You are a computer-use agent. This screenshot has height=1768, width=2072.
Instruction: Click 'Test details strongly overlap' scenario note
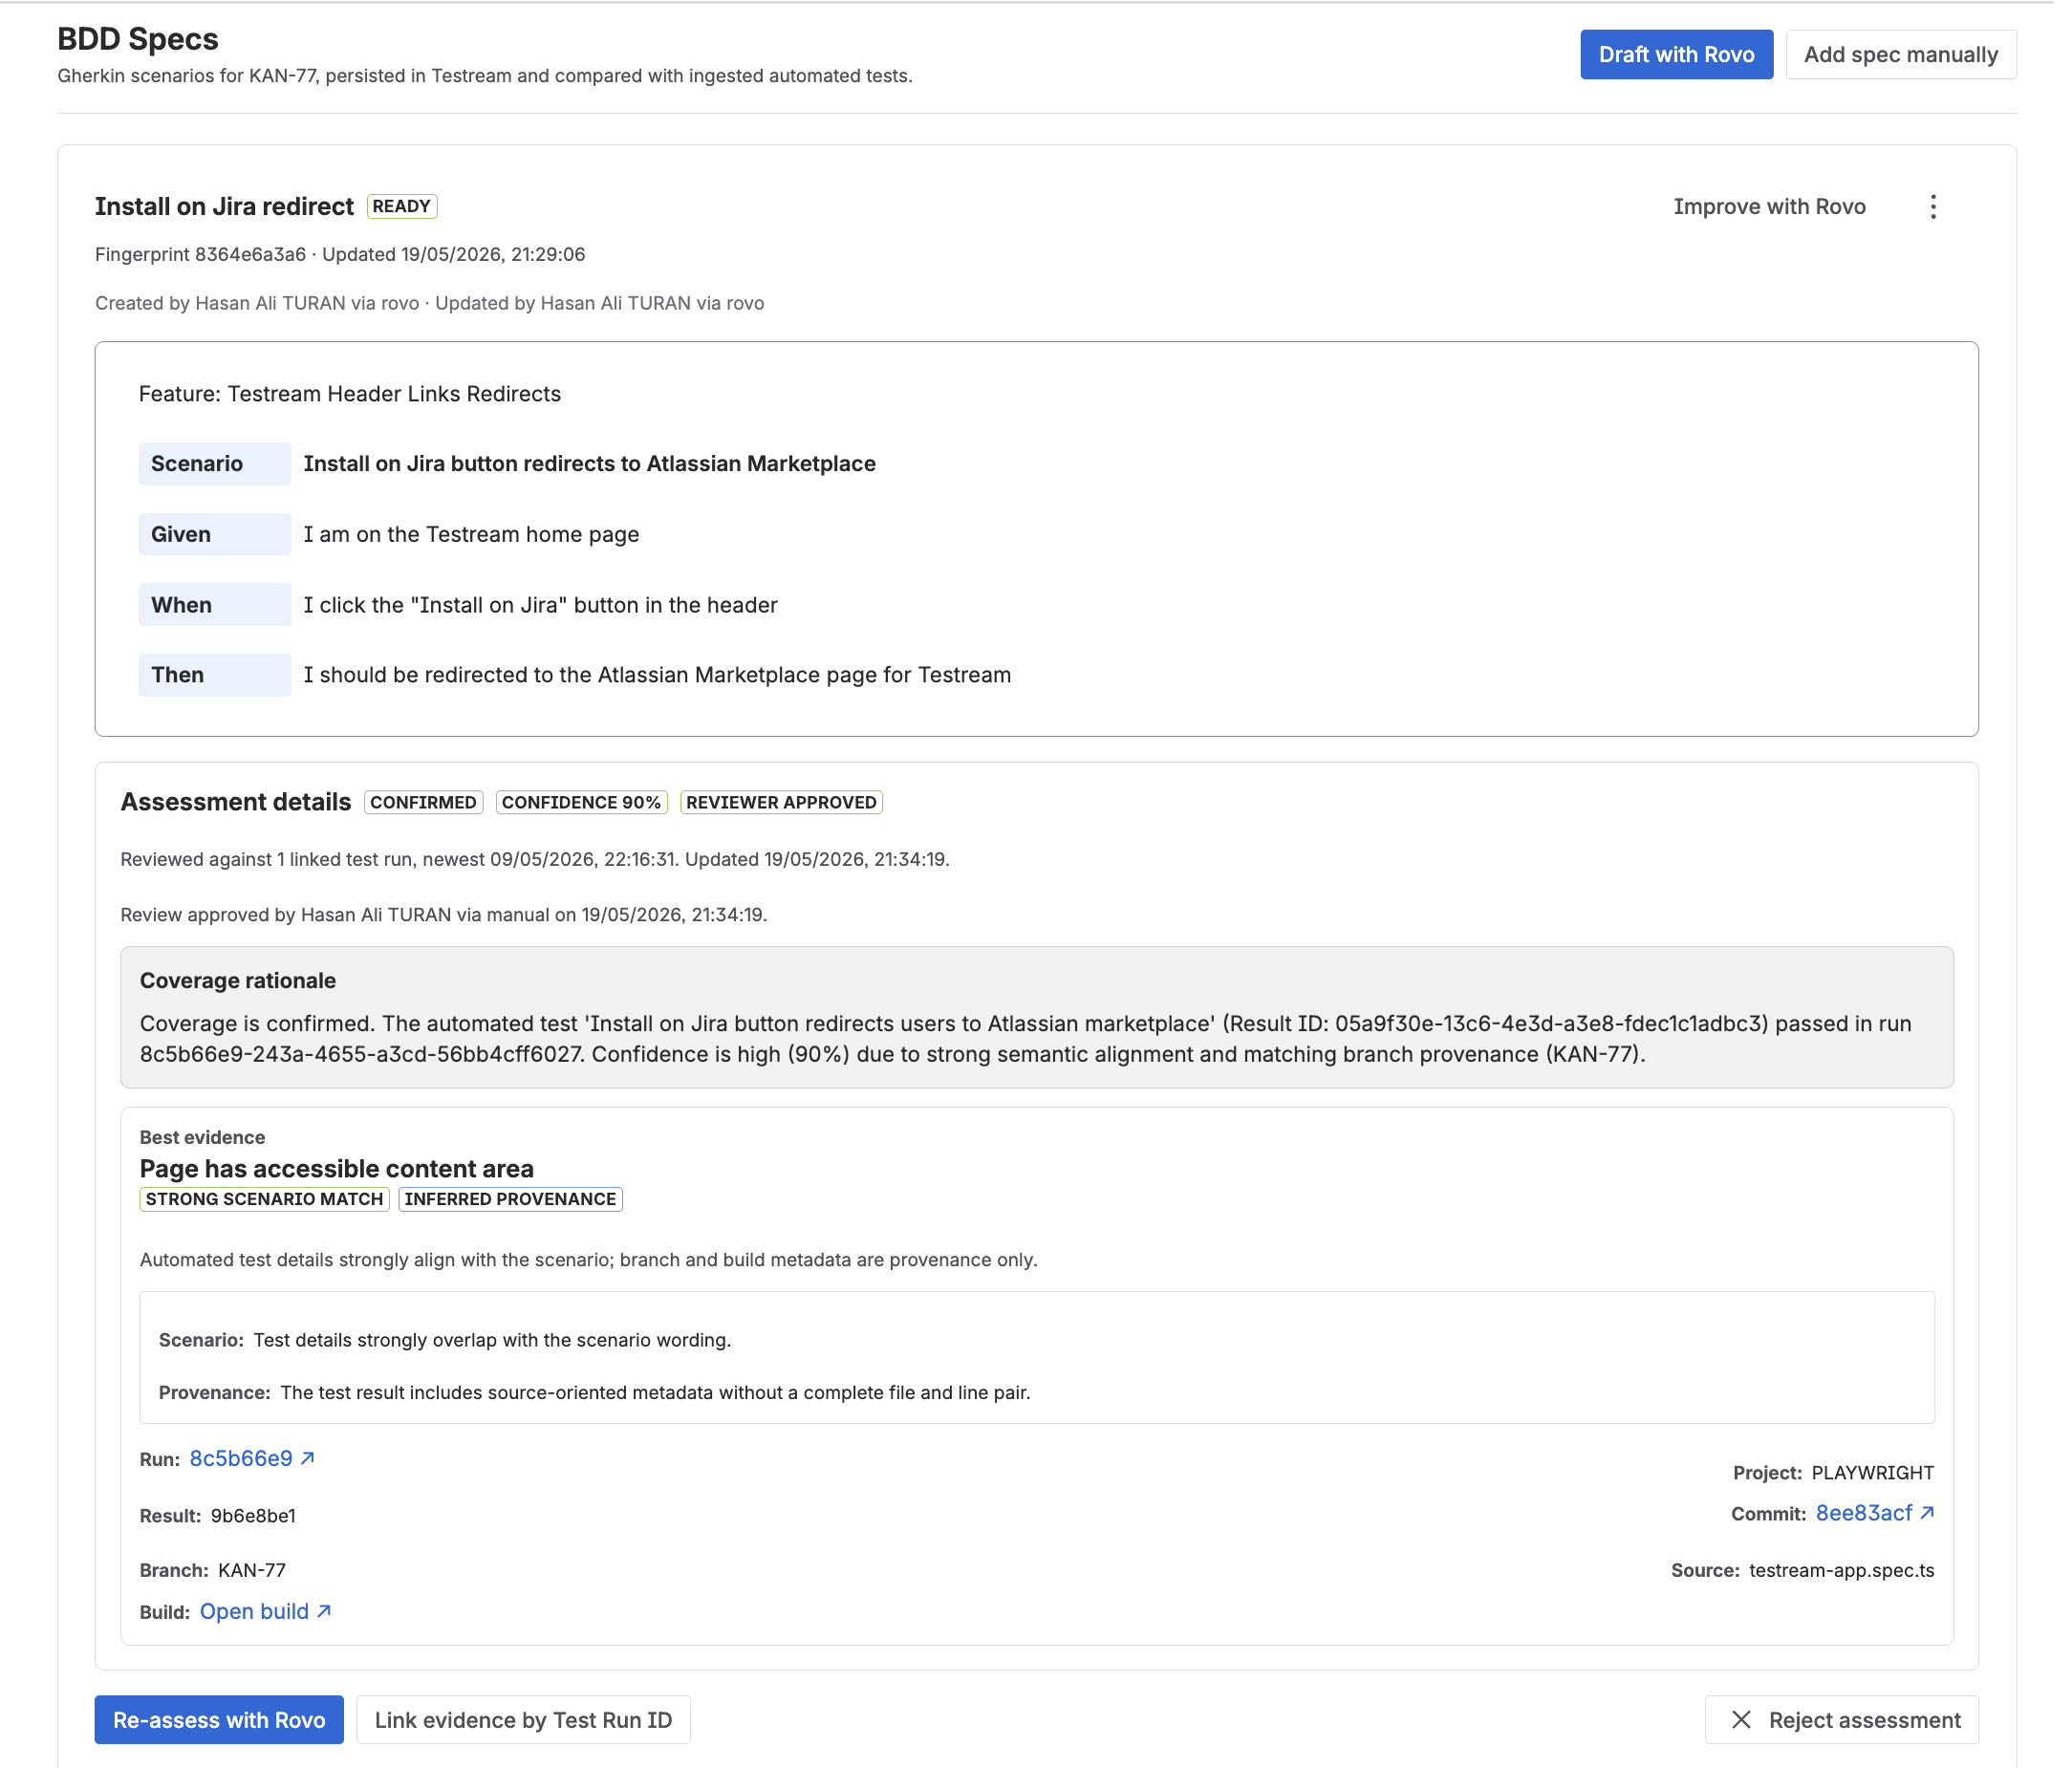point(492,1340)
